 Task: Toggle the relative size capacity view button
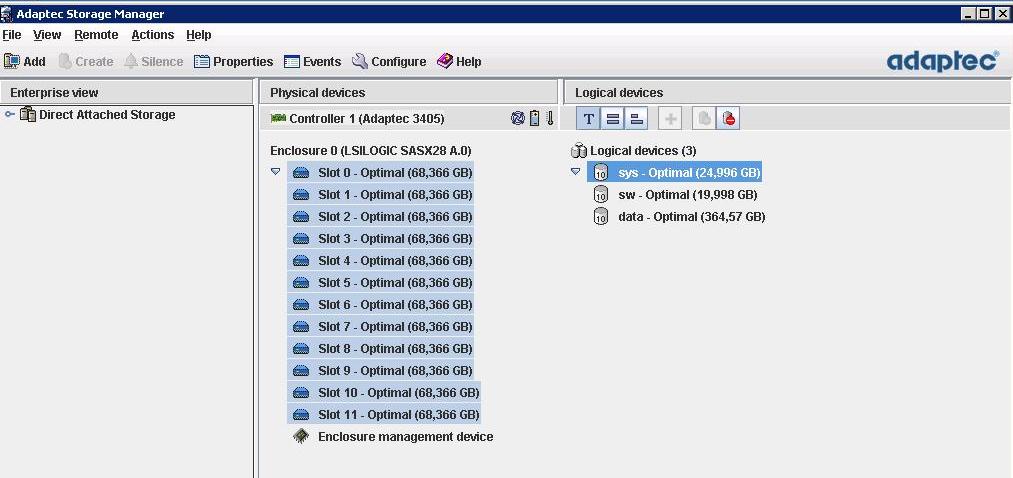637,119
